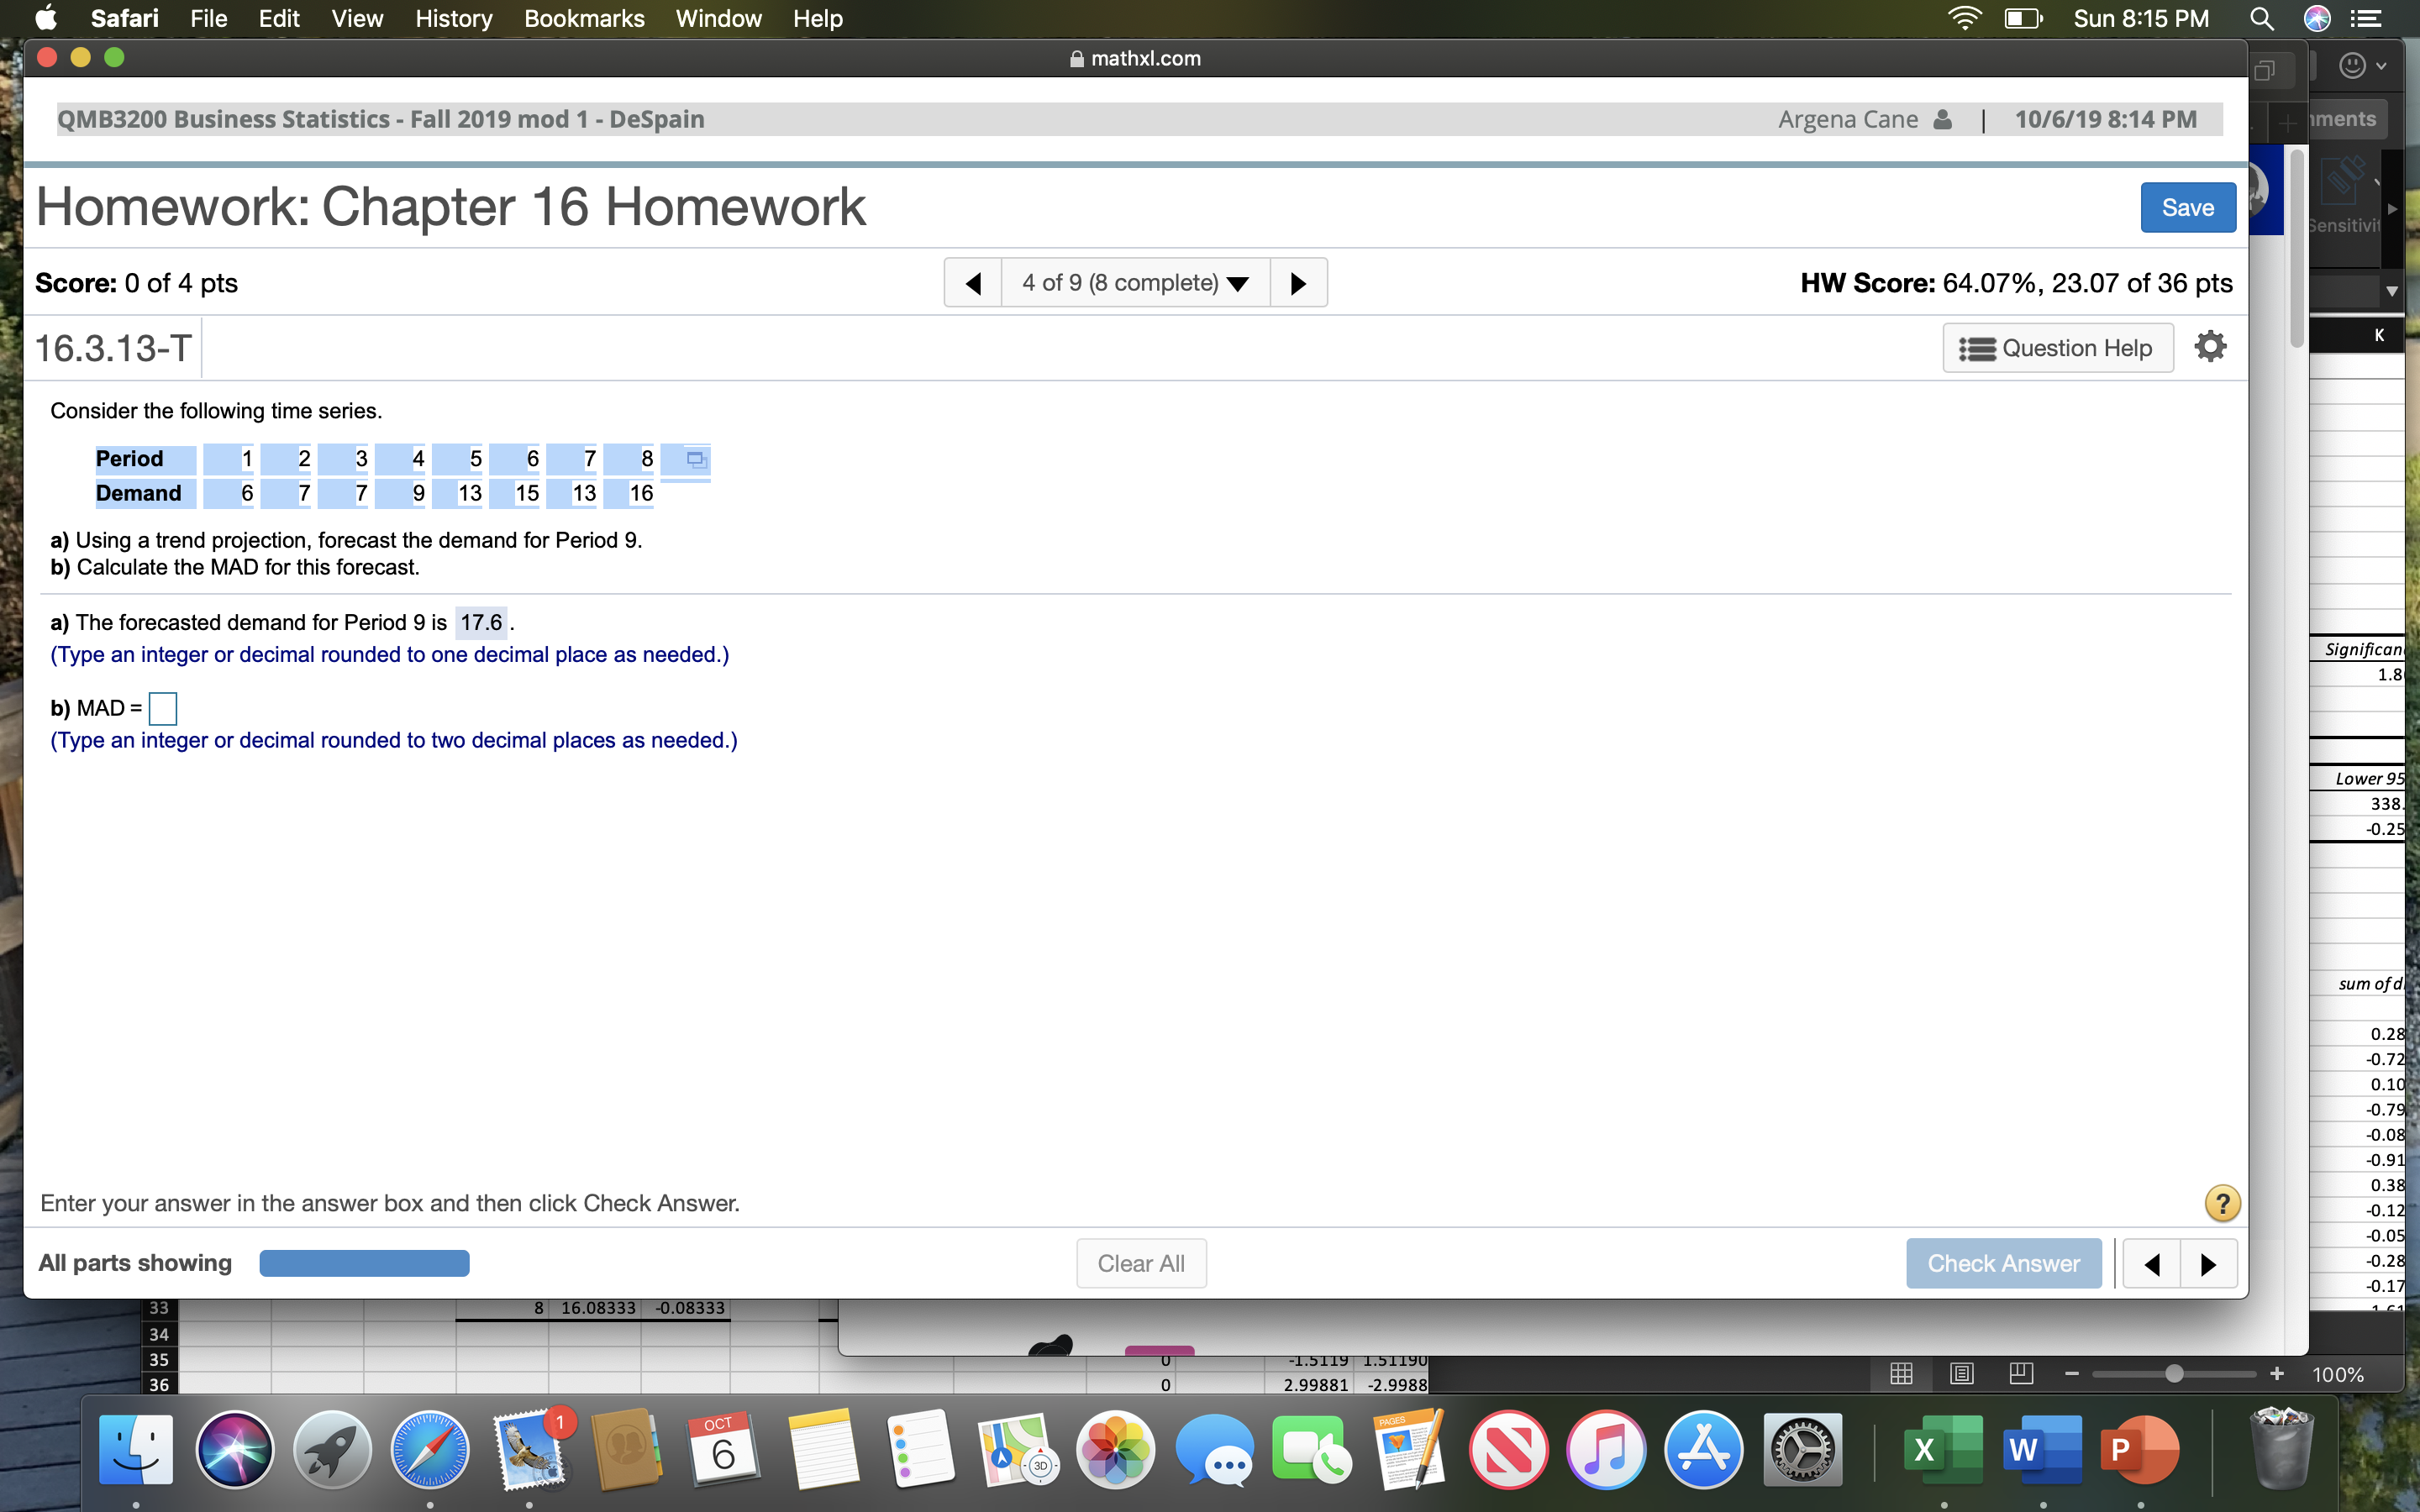Open the question settings gear icon

point(2210,347)
